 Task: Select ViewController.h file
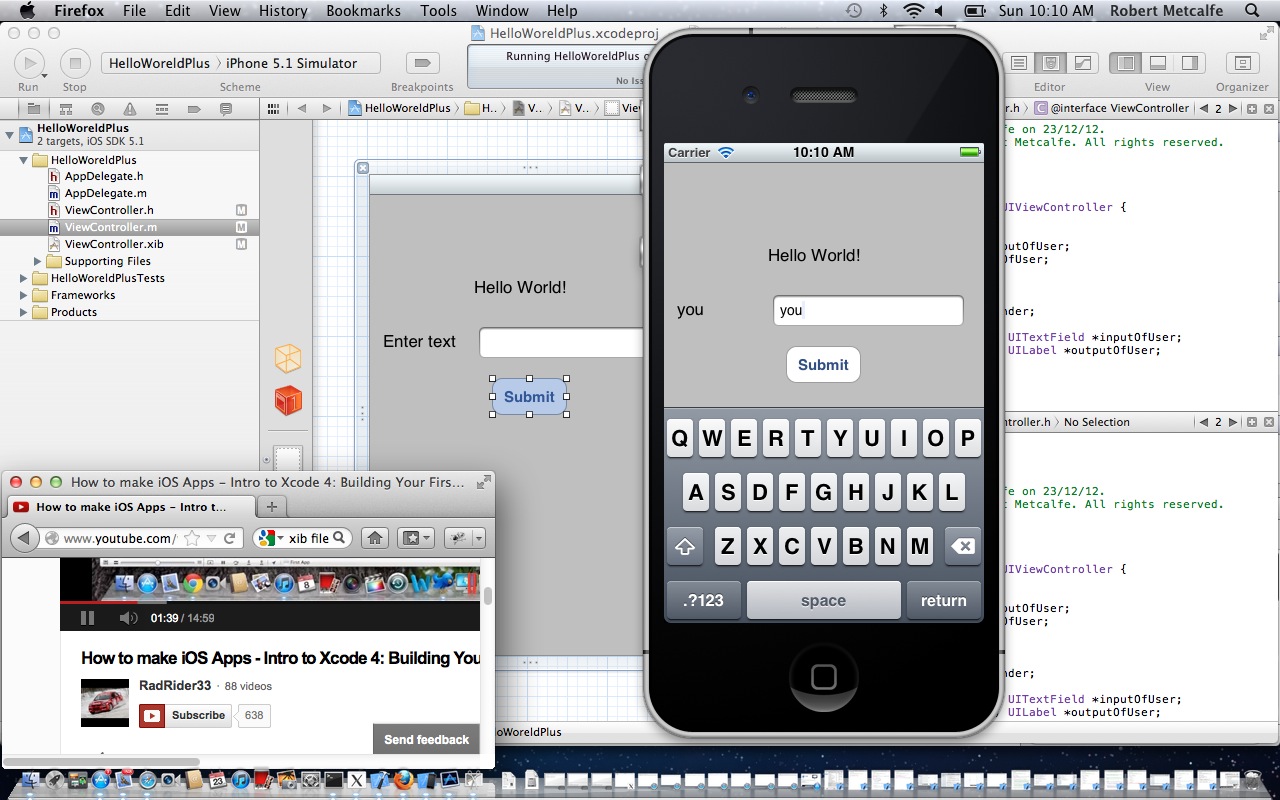109,210
